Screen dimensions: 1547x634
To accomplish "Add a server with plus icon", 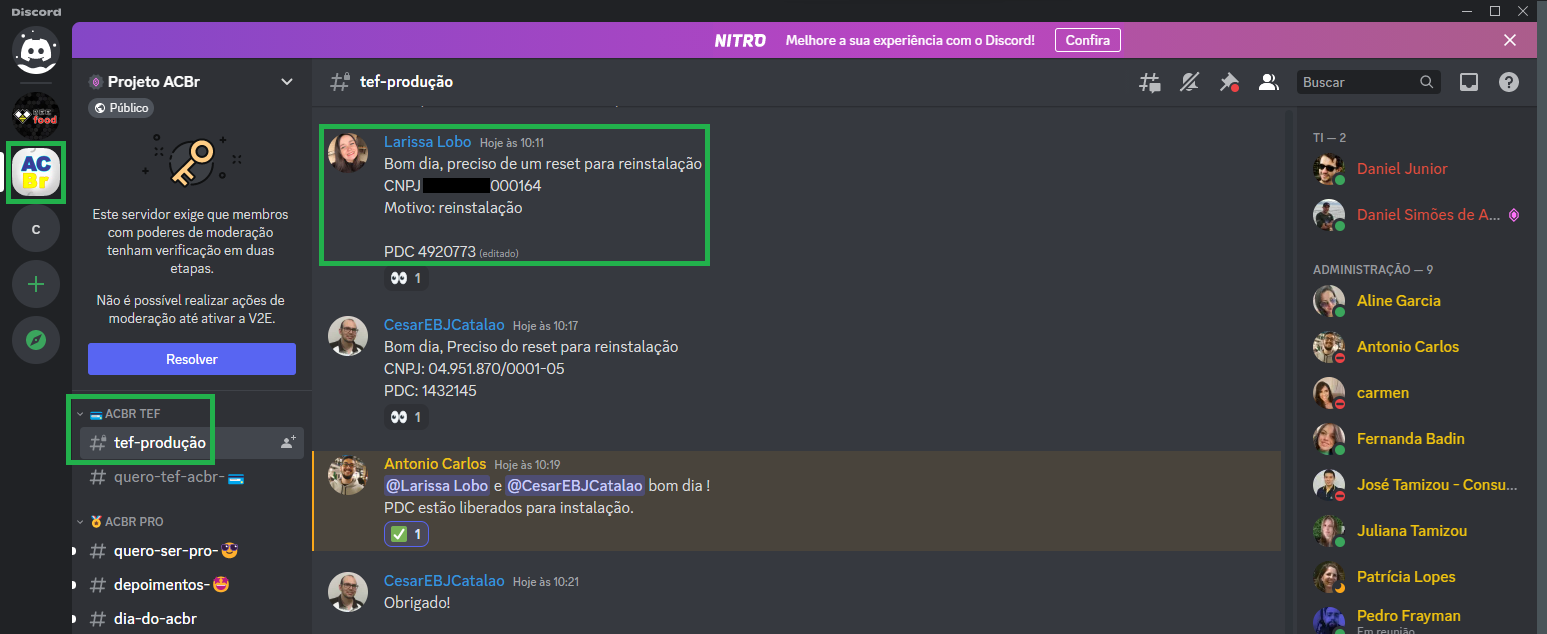I will click(x=36, y=284).
